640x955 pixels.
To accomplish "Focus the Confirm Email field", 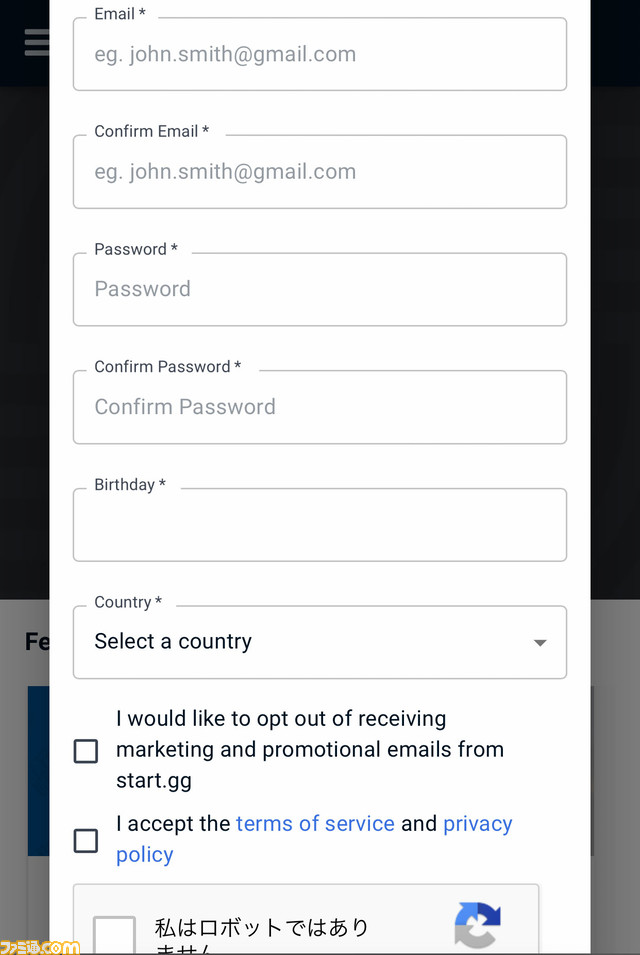I will (x=319, y=172).
